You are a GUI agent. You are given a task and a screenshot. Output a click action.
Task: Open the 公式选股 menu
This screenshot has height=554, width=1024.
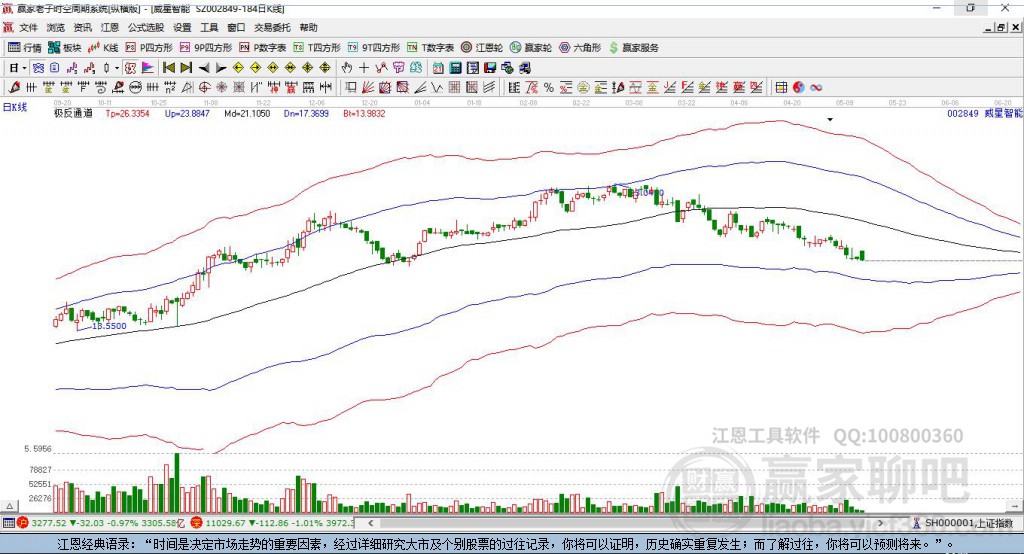(x=146, y=27)
